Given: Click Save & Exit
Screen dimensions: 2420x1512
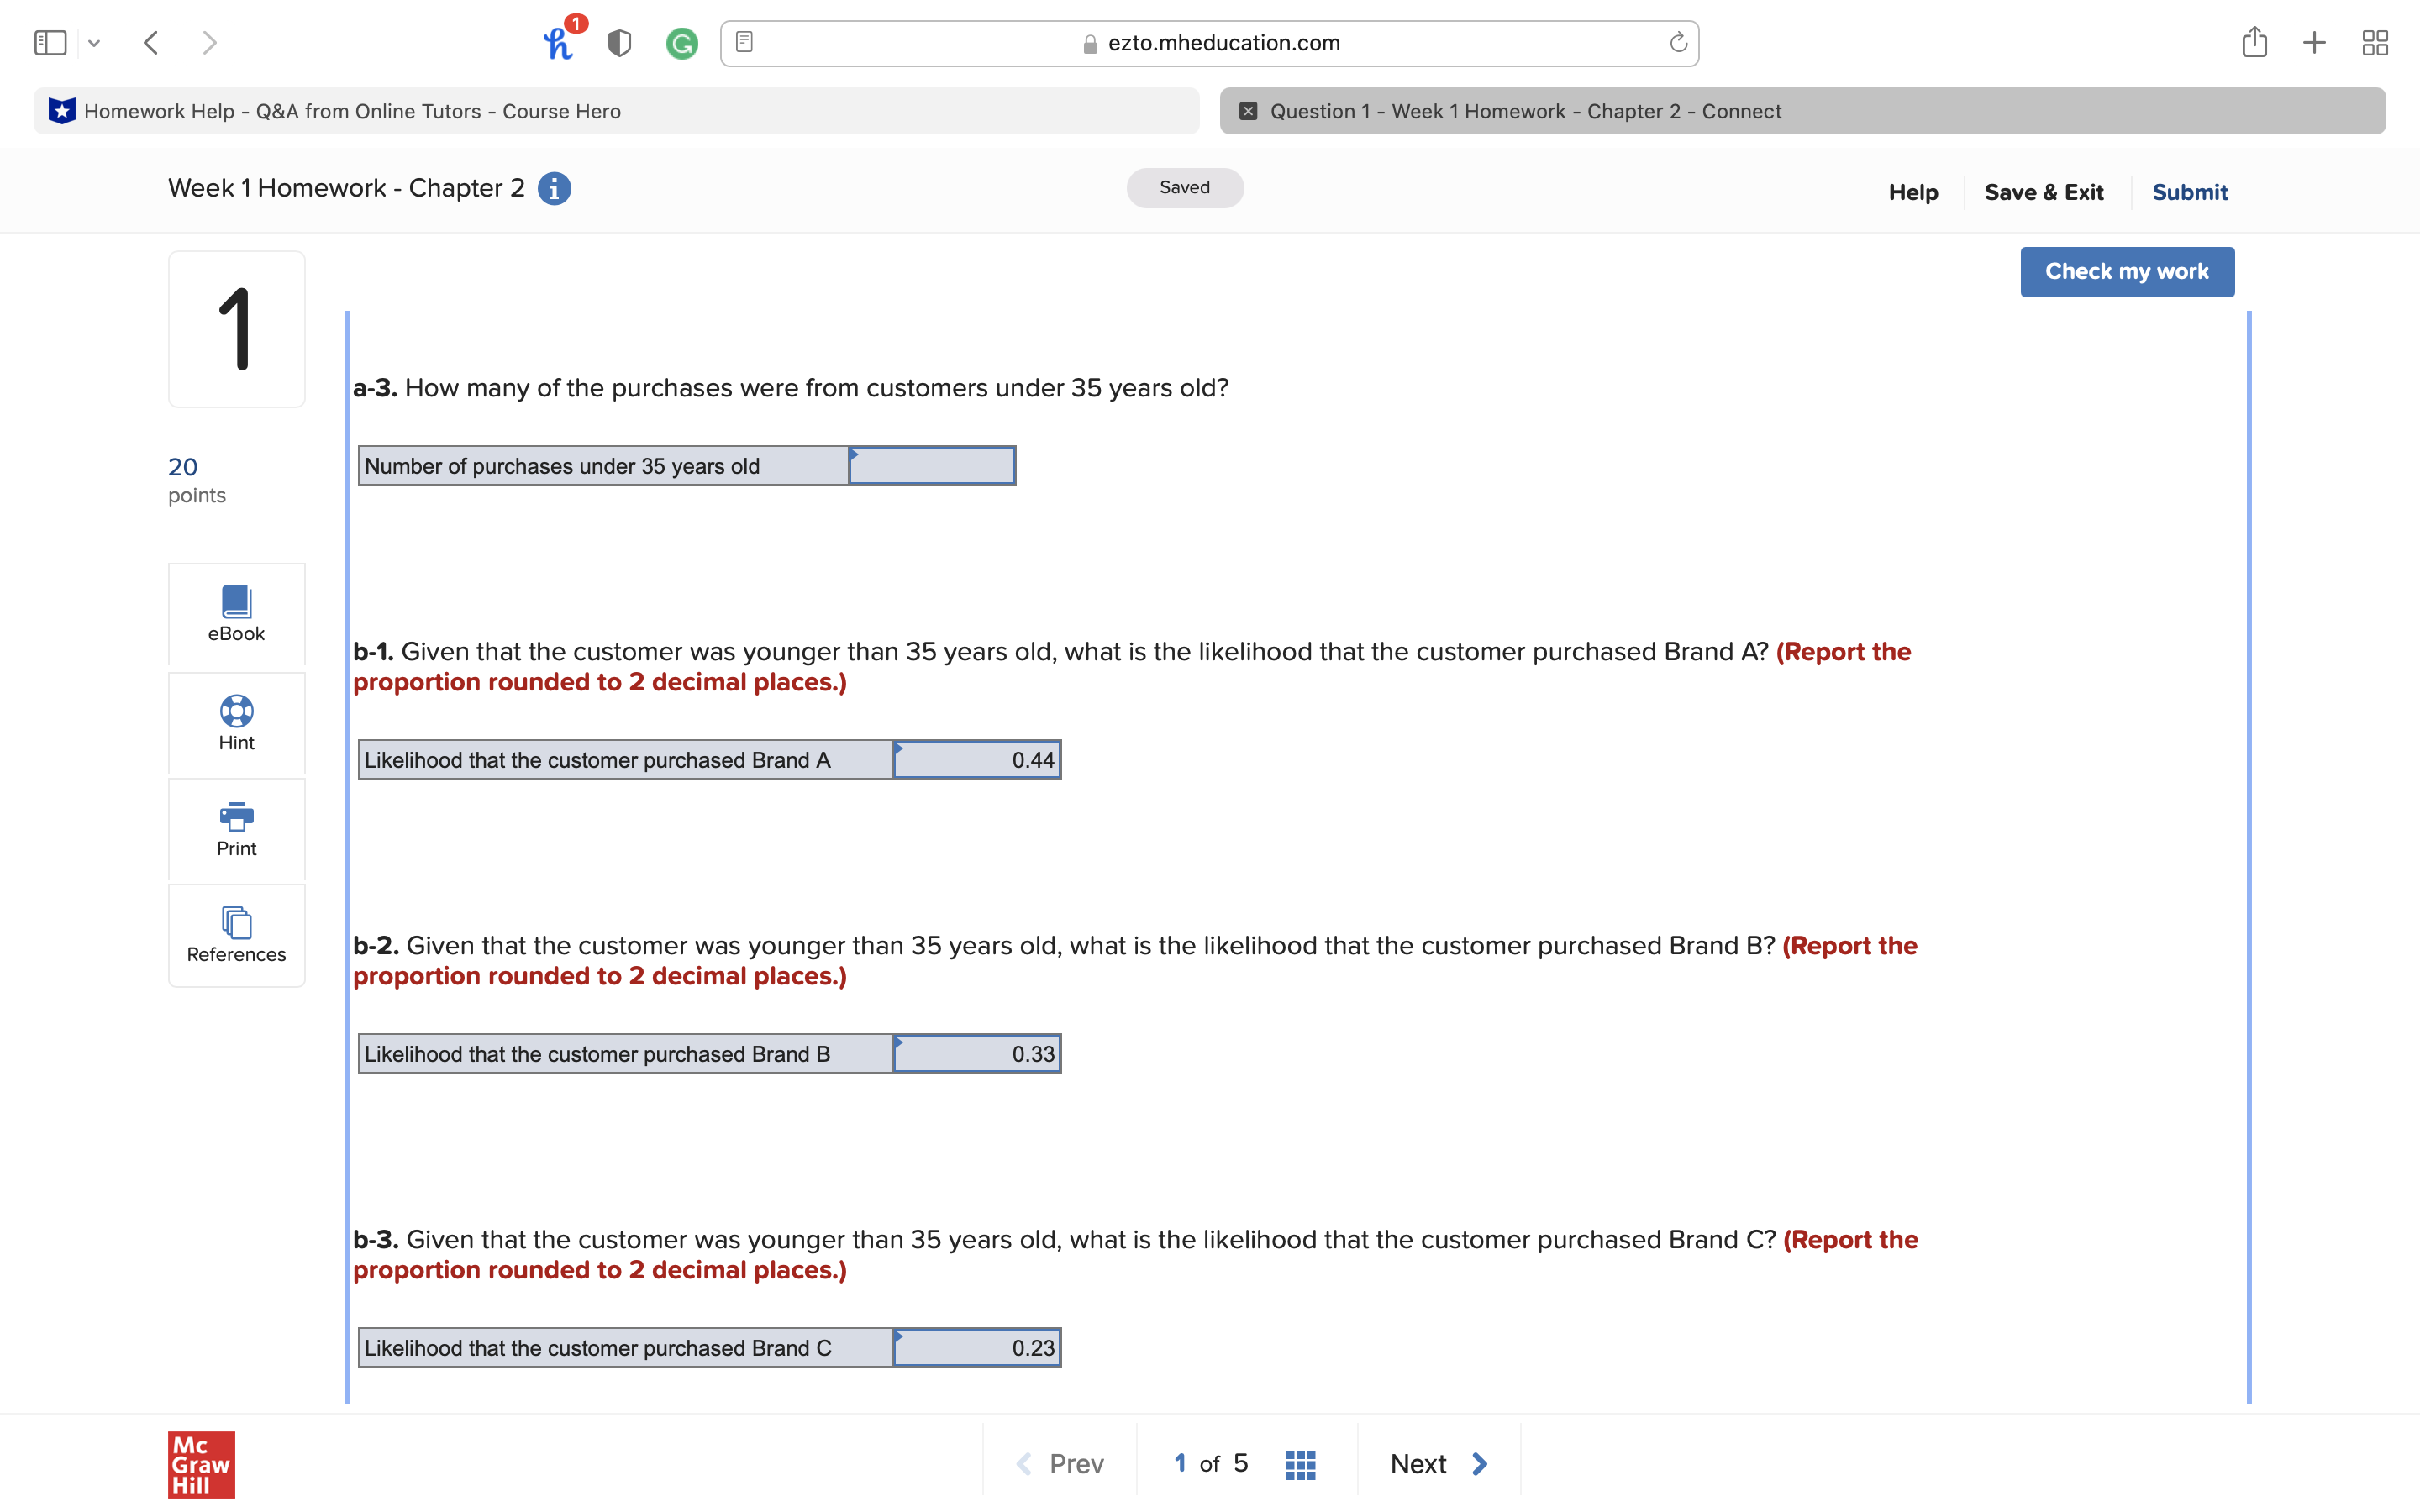Looking at the screenshot, I should pos(2043,192).
